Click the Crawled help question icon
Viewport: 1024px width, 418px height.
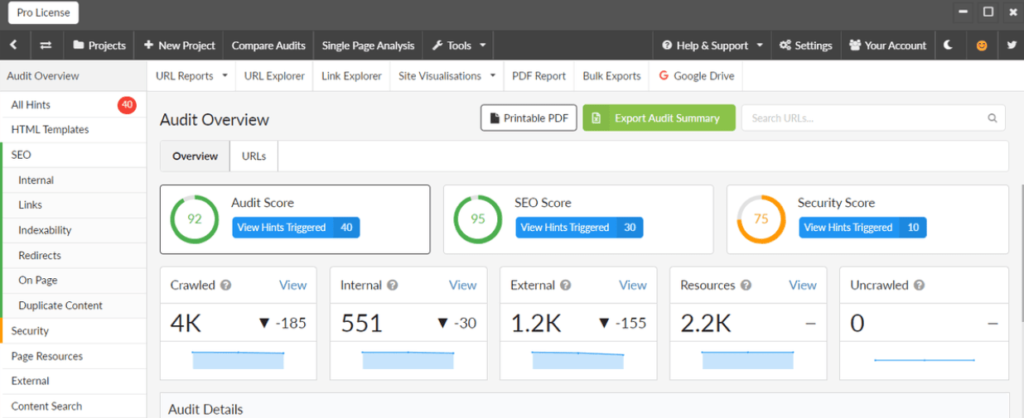(x=226, y=285)
